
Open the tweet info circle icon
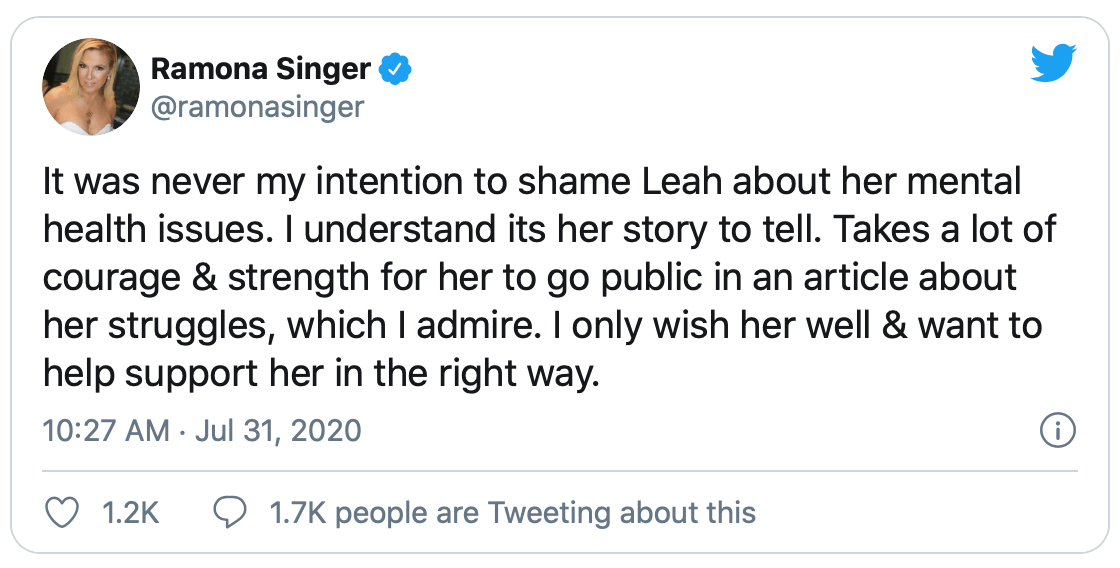[x=1057, y=431]
